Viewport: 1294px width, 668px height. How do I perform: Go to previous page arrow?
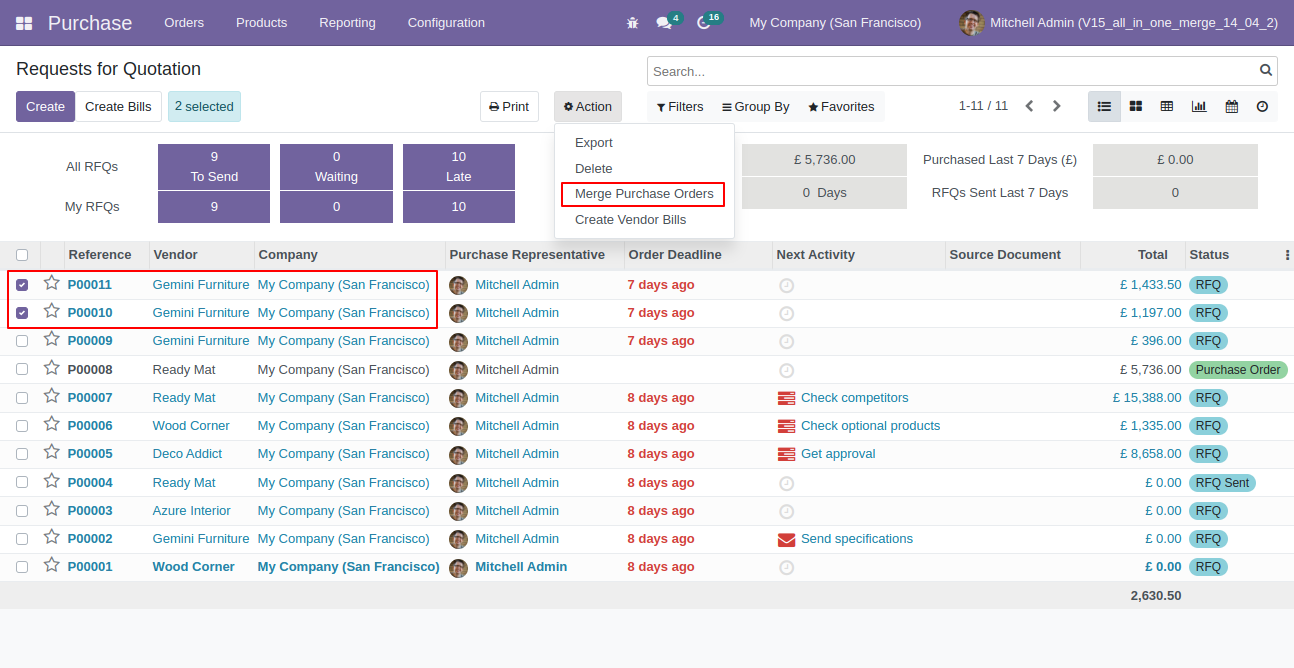1029,106
